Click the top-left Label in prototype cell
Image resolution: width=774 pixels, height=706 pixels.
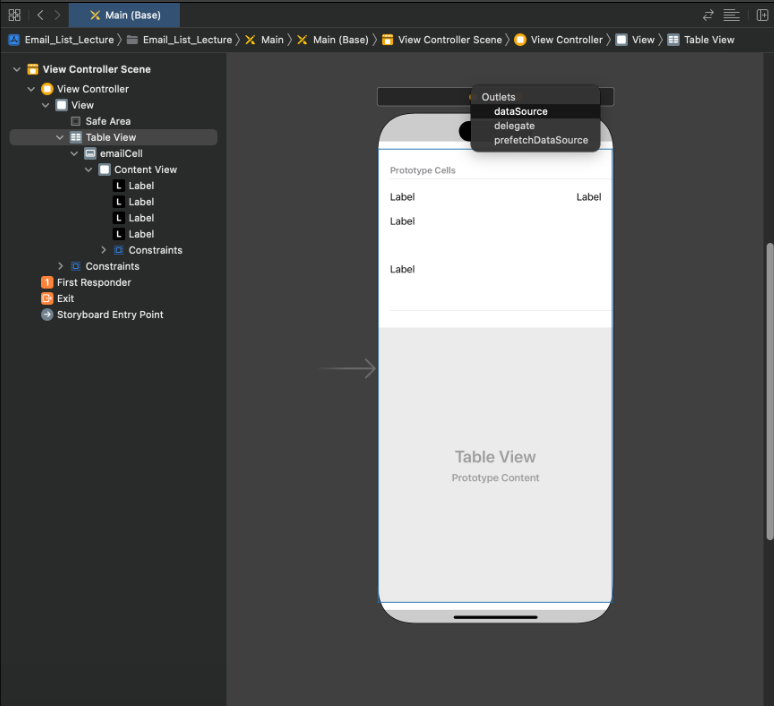click(402, 197)
